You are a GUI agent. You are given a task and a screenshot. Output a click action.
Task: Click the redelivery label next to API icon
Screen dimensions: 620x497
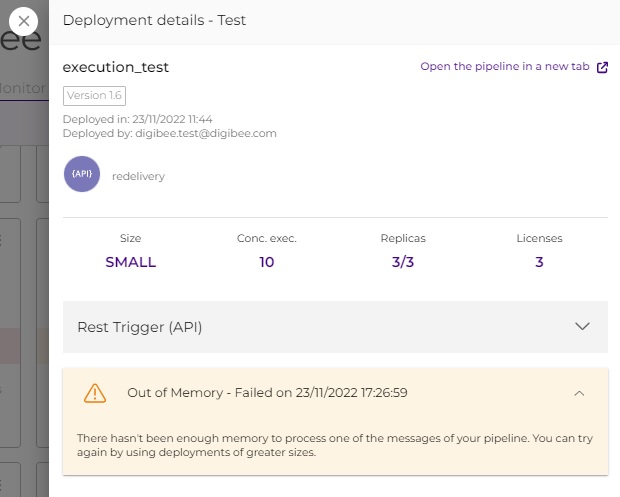click(138, 176)
